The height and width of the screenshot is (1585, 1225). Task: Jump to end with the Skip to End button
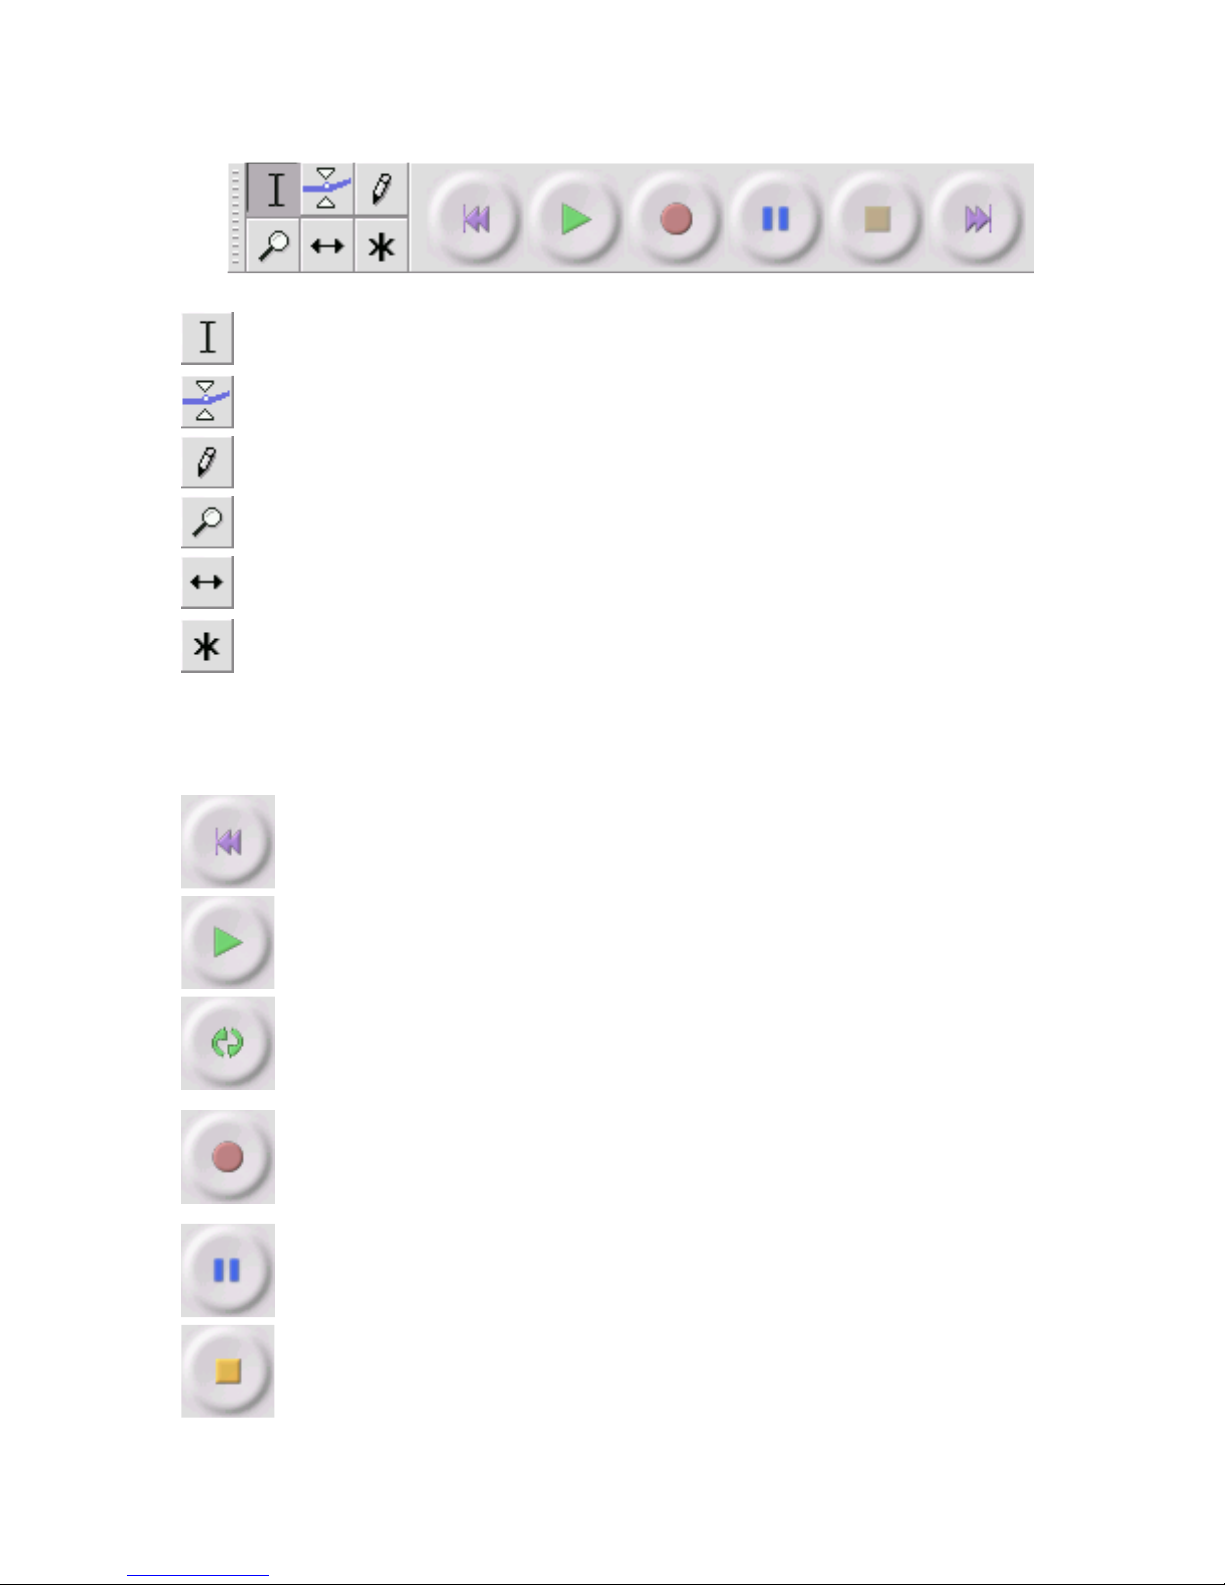(977, 218)
